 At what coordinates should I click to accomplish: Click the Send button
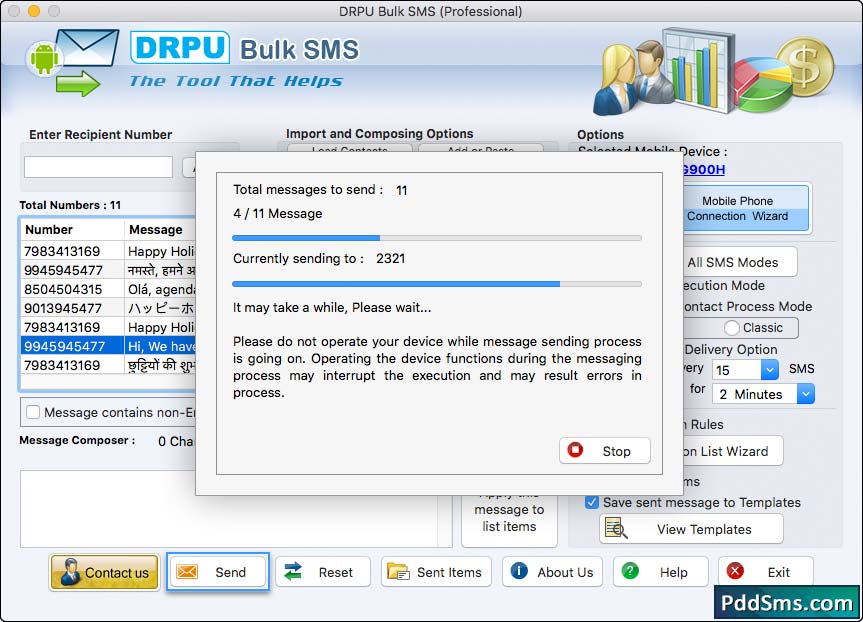[x=217, y=572]
